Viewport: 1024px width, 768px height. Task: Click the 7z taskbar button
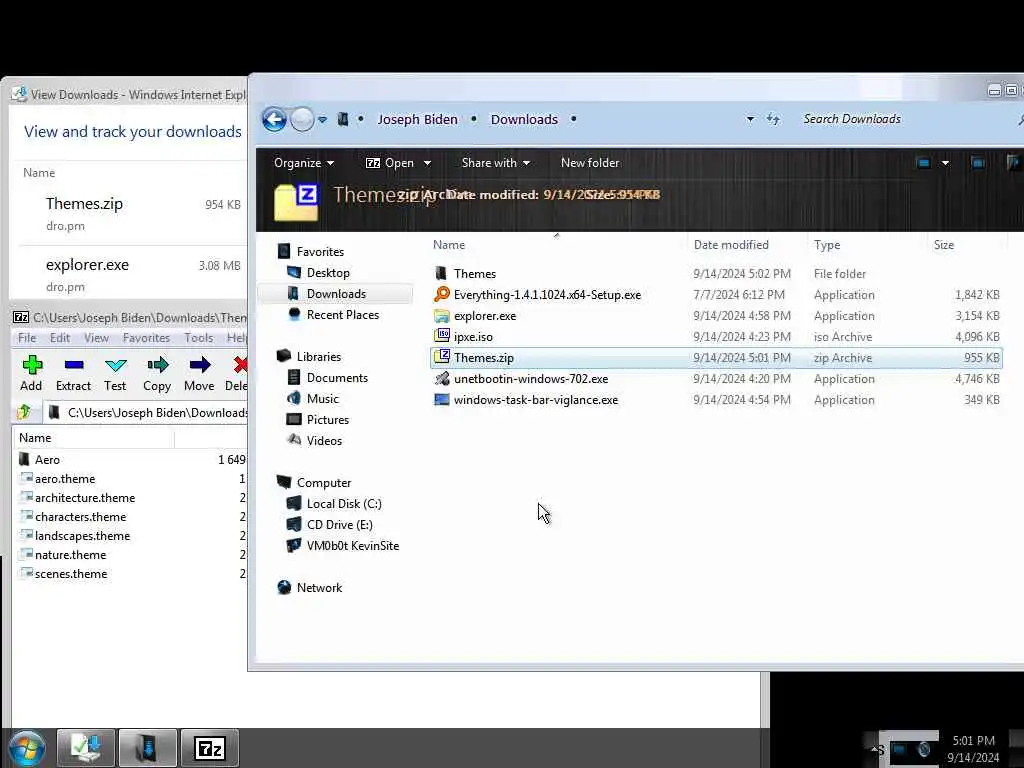tap(210, 748)
